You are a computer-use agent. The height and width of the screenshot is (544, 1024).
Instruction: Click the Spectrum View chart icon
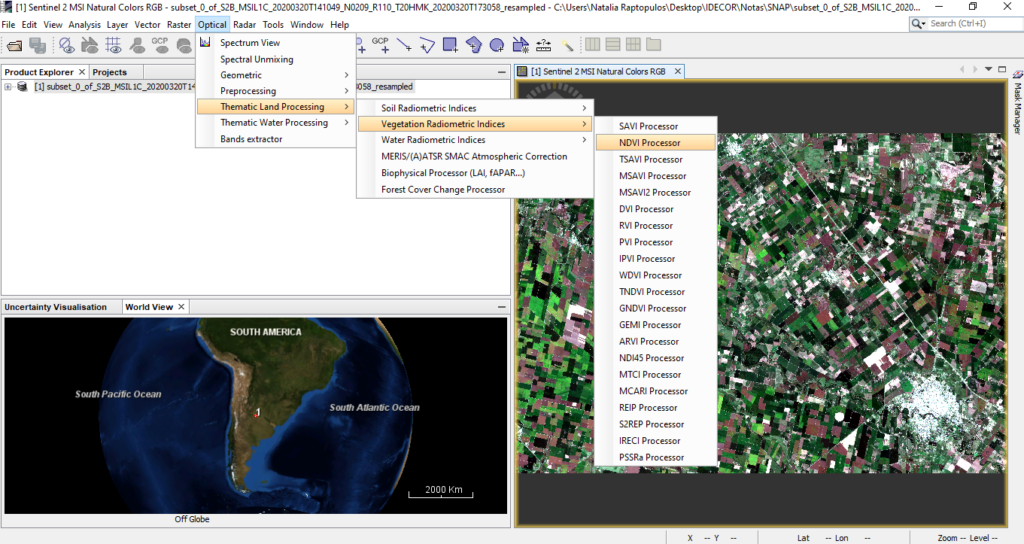[x=205, y=42]
